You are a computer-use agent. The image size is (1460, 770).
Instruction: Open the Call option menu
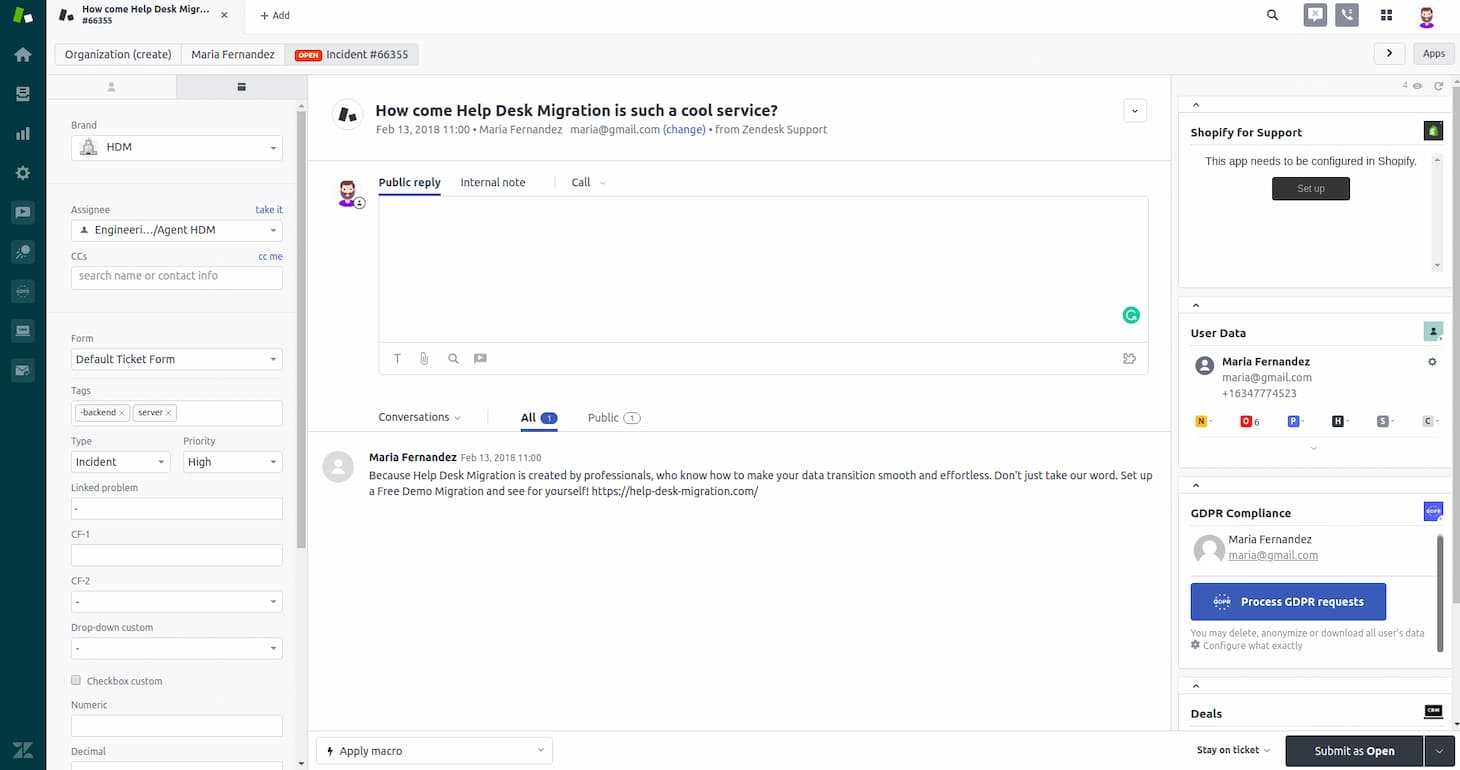click(588, 182)
